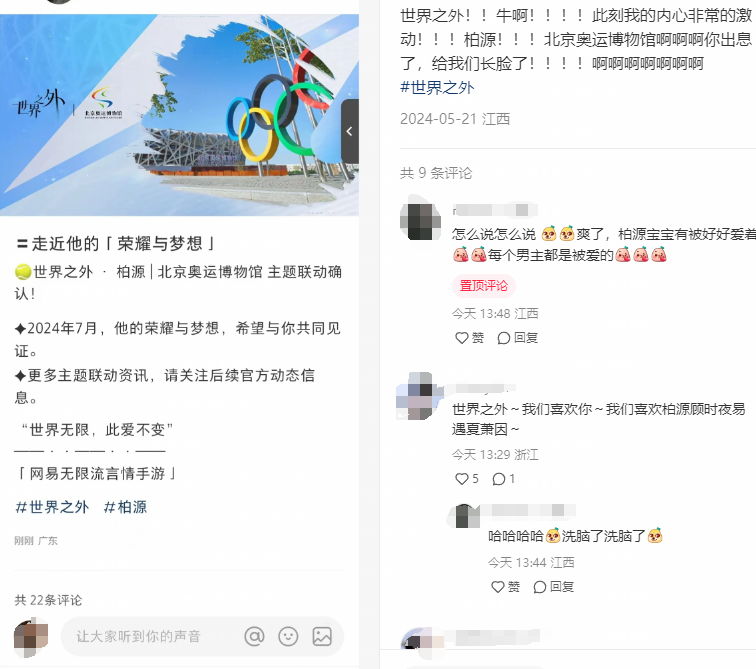Open the blue #世界之外 hashtag in the right post
This screenshot has width=756, height=669.
click(437, 87)
